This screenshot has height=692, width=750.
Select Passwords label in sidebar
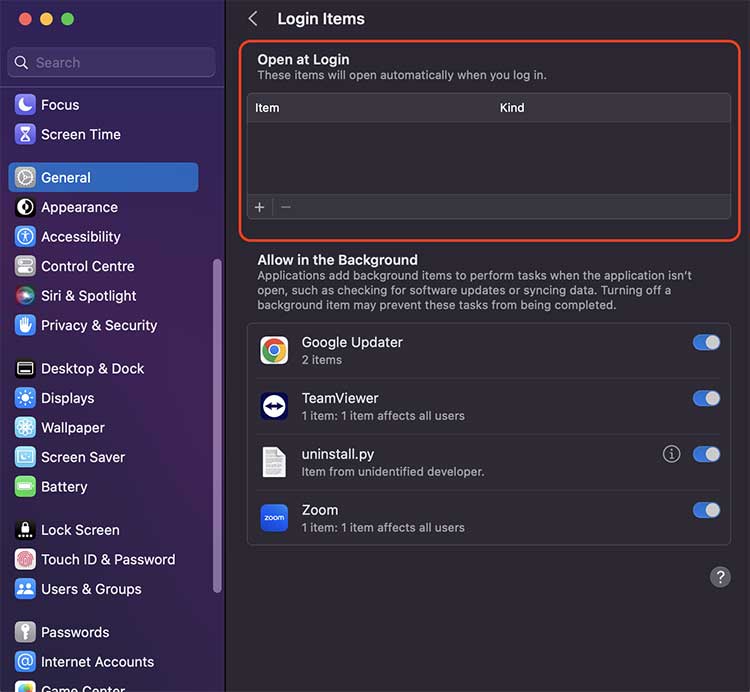click(x=75, y=632)
